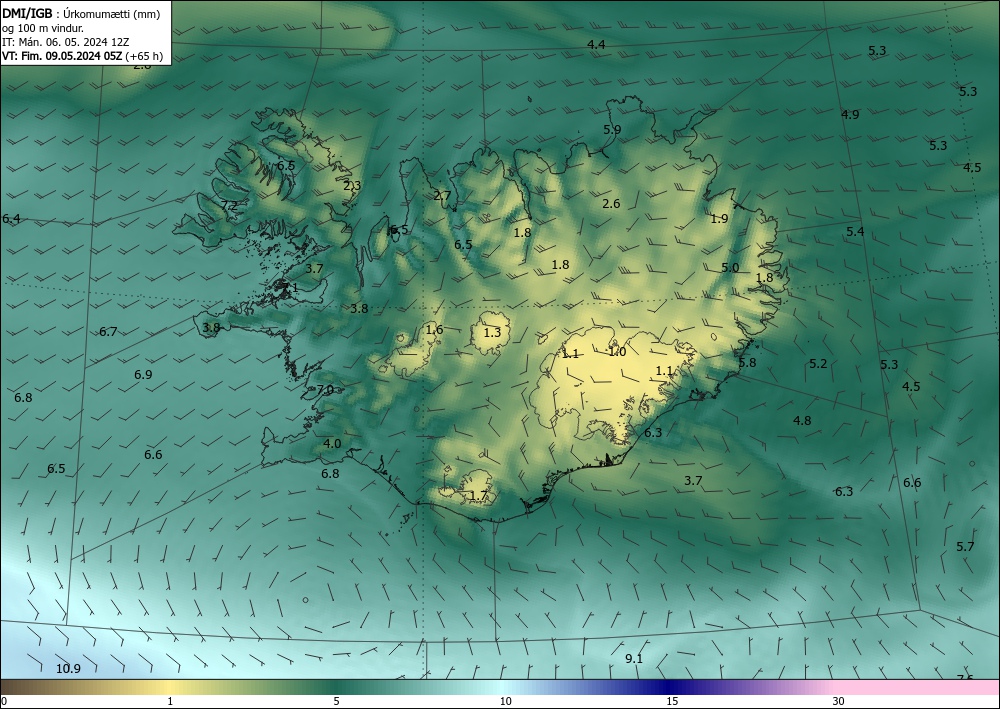
Task: Click the value "1.7" on Mýrdalsjökull glacier
Action: [478, 496]
